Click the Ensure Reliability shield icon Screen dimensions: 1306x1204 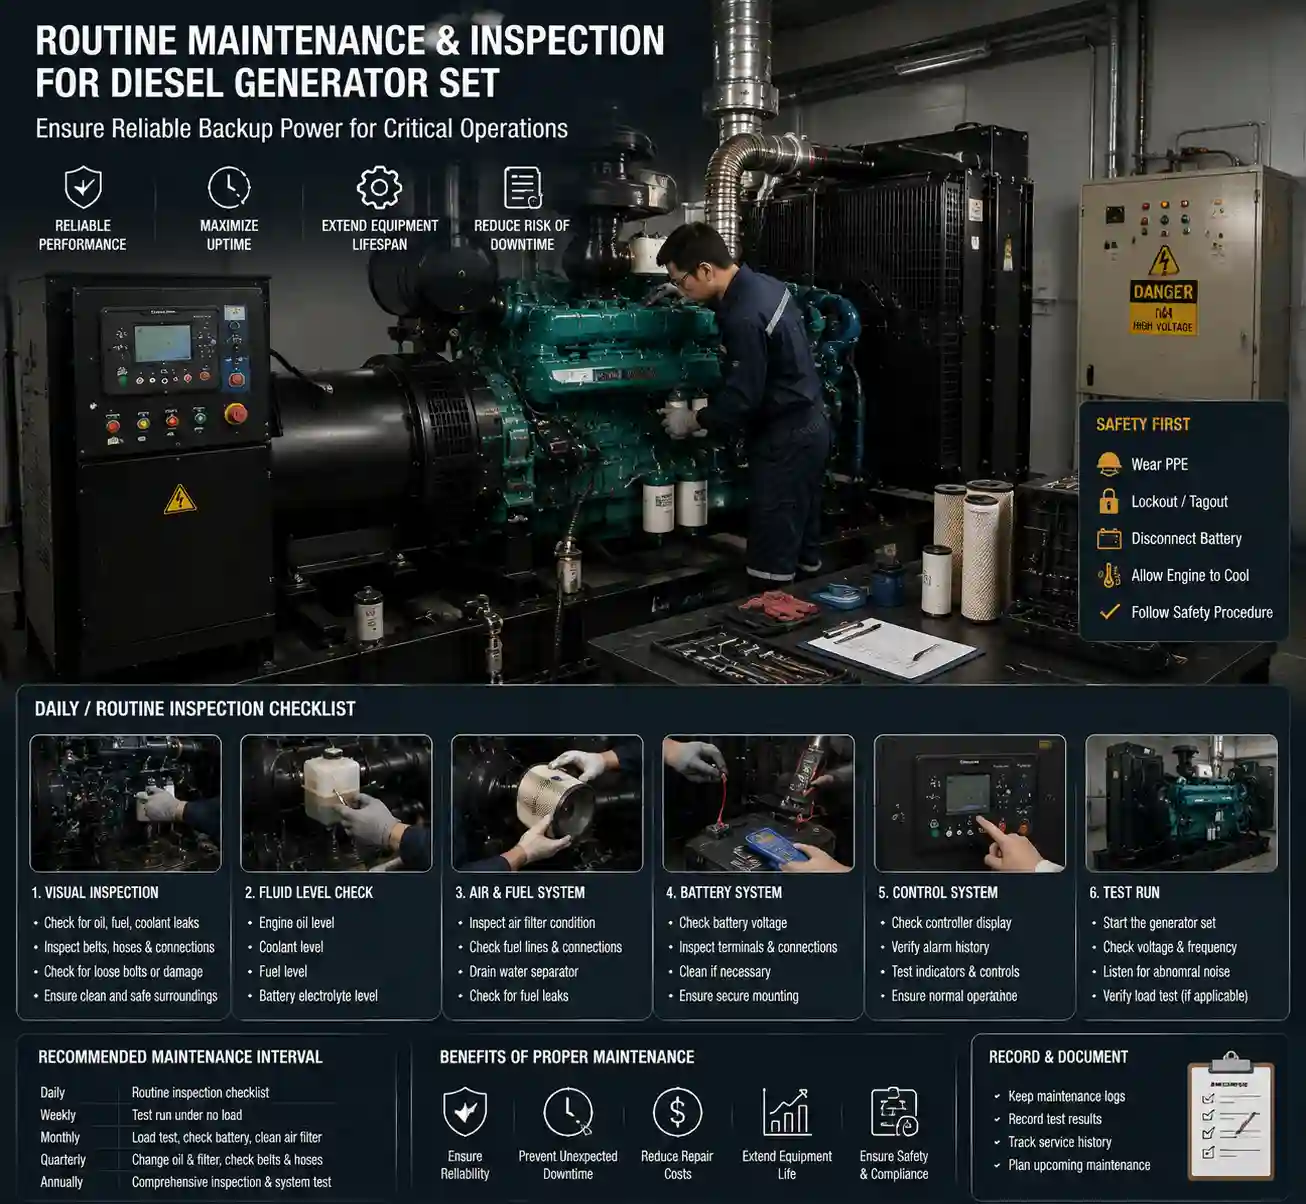pos(465,1112)
